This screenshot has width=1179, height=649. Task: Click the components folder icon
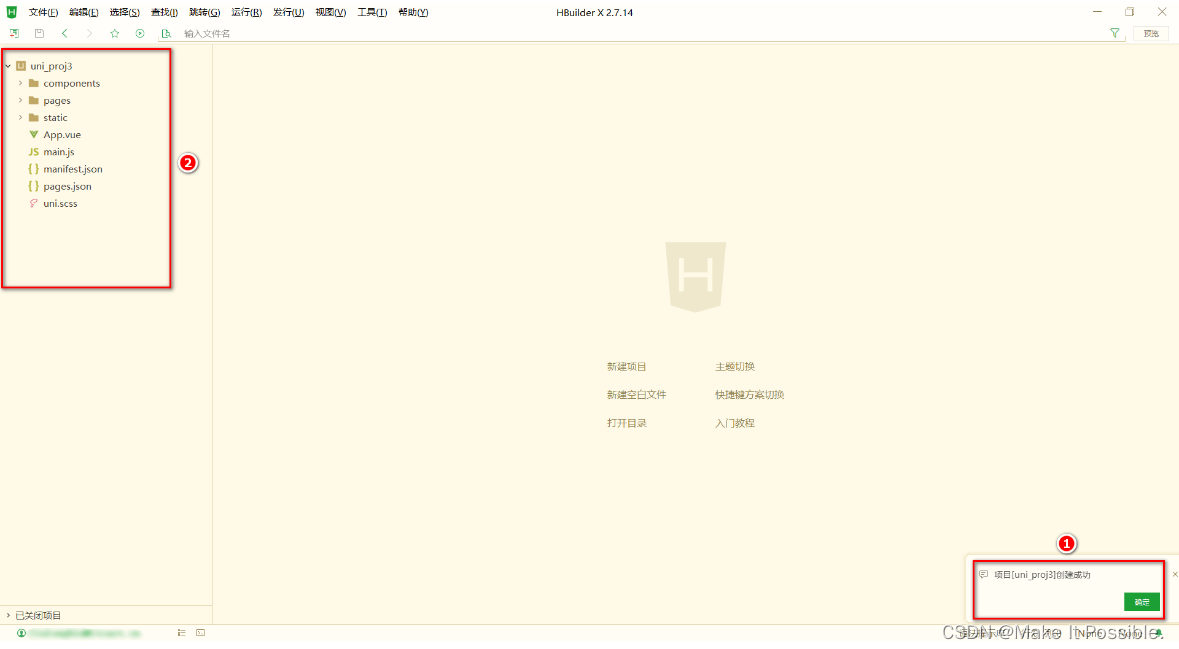click(33, 83)
